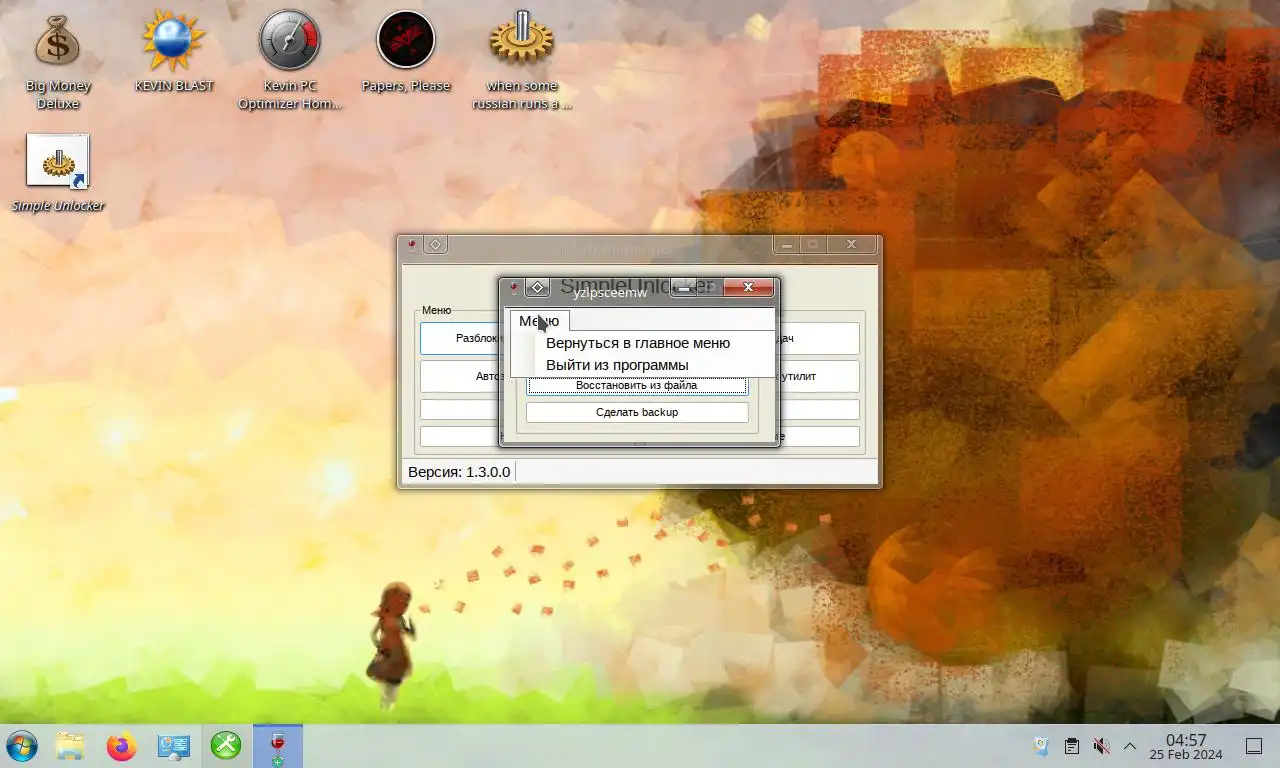Viewport: 1280px width, 768px height.
Task: Click the Разблок… button in background window
Action: coord(460,338)
